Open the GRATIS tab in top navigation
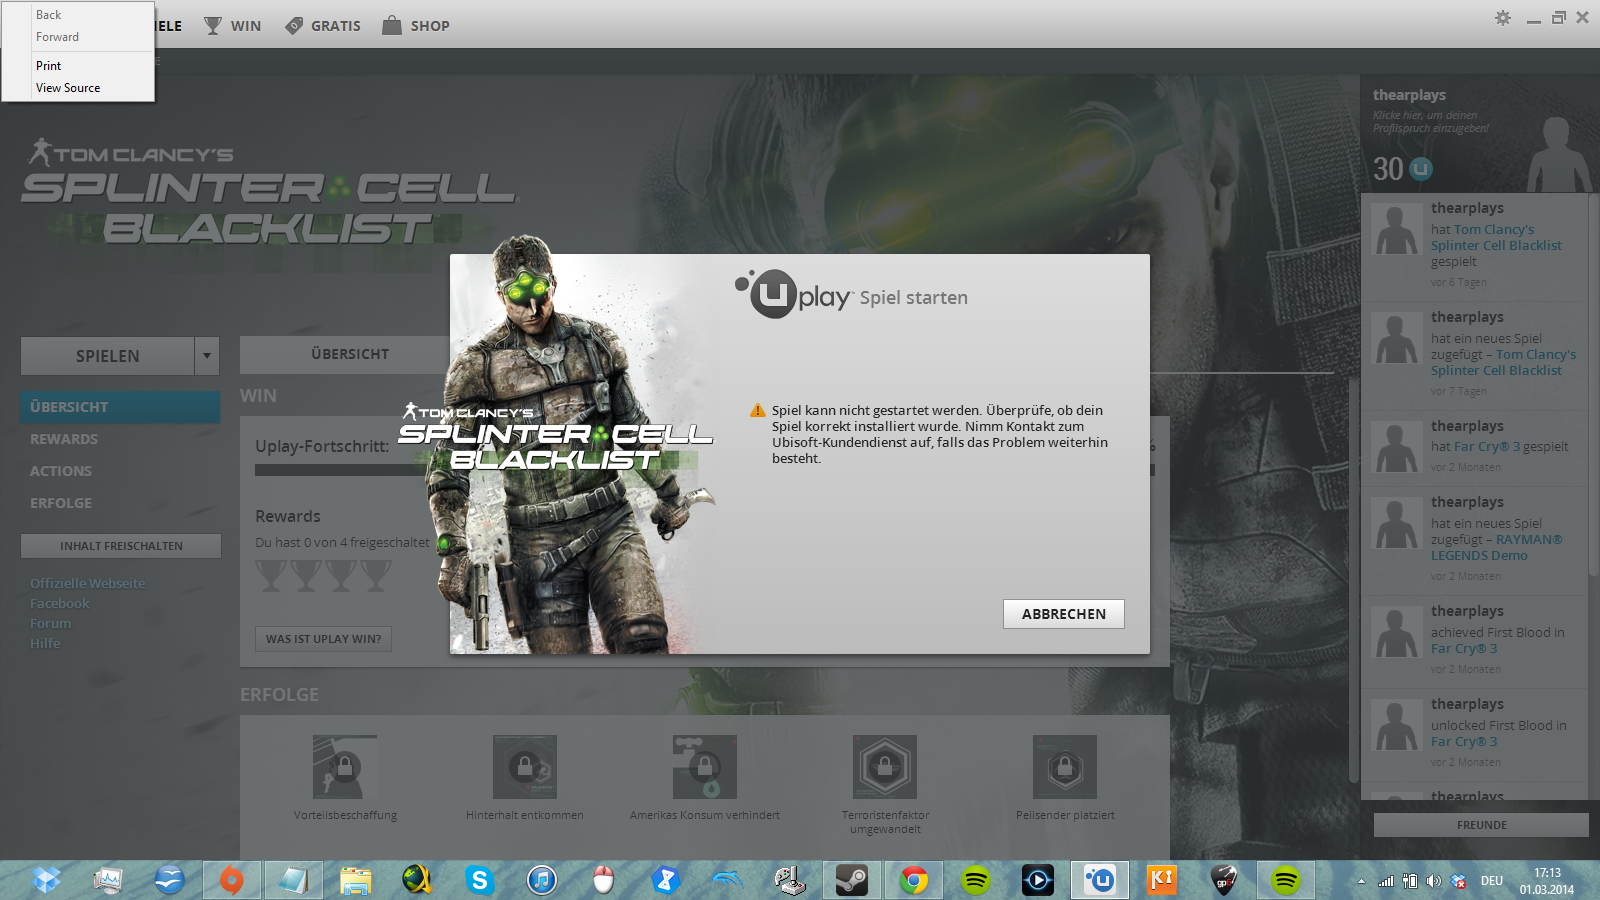 (335, 26)
